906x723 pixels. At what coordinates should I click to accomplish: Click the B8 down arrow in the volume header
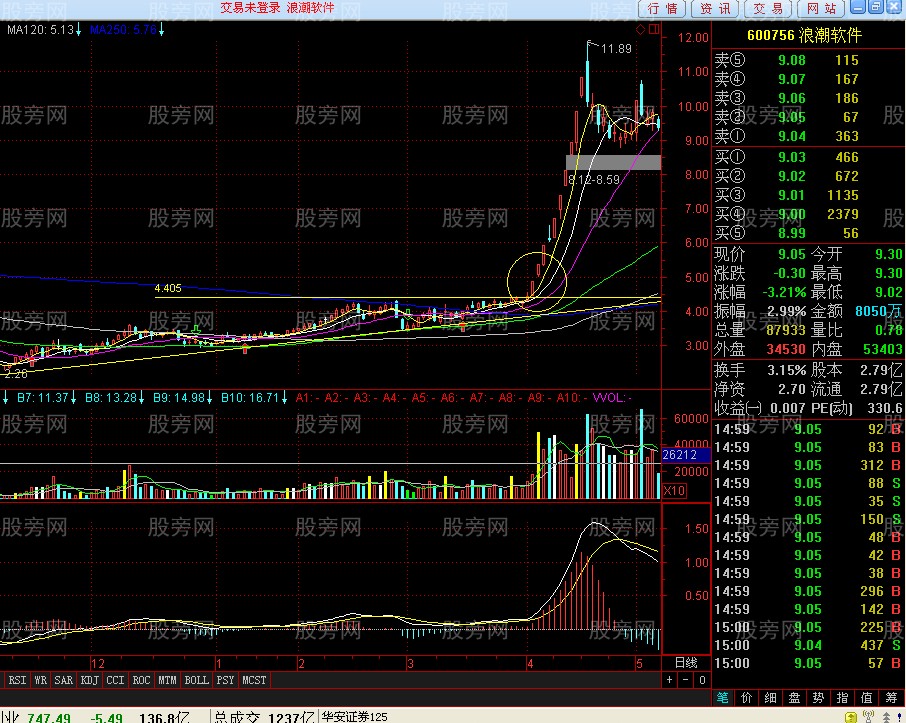point(141,398)
